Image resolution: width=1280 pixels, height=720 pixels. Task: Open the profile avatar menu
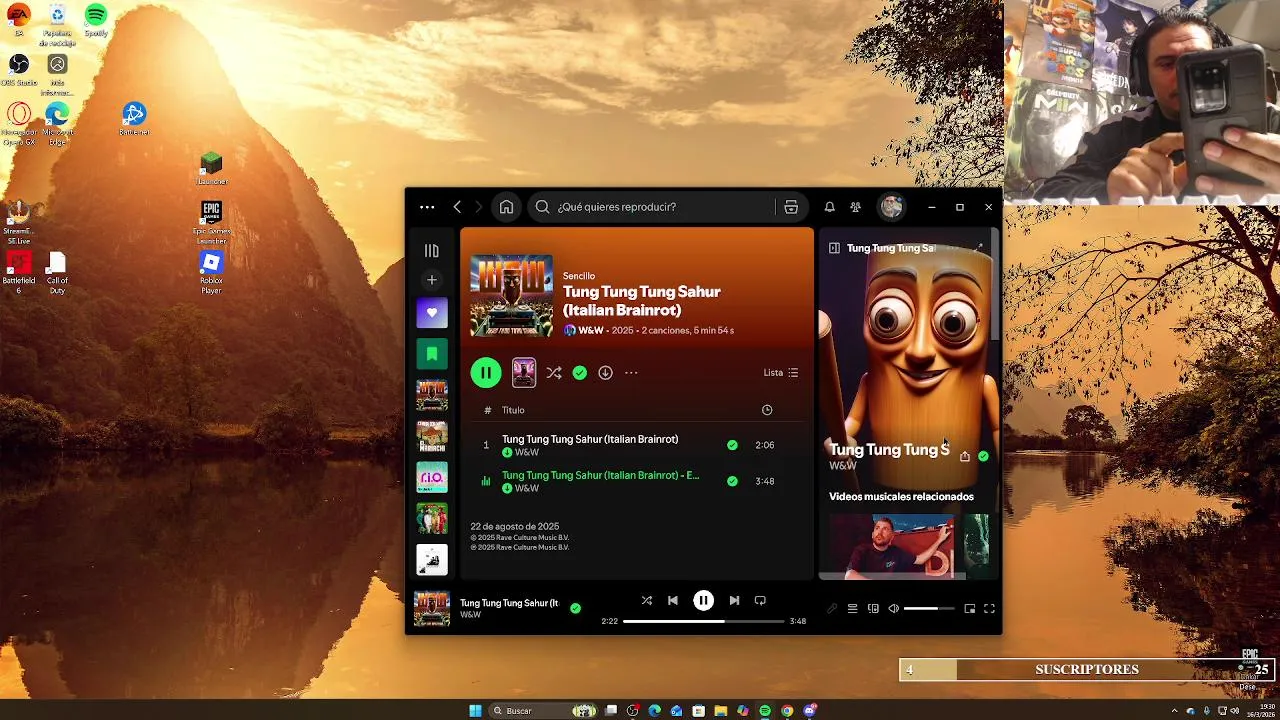891,207
